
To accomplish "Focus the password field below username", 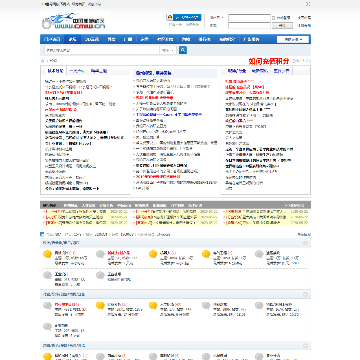I will tap(249, 26).
